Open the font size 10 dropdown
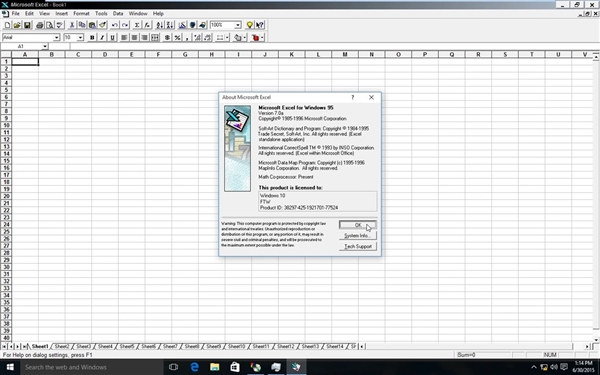Image resolution: width=600 pixels, height=375 pixels. coord(80,38)
